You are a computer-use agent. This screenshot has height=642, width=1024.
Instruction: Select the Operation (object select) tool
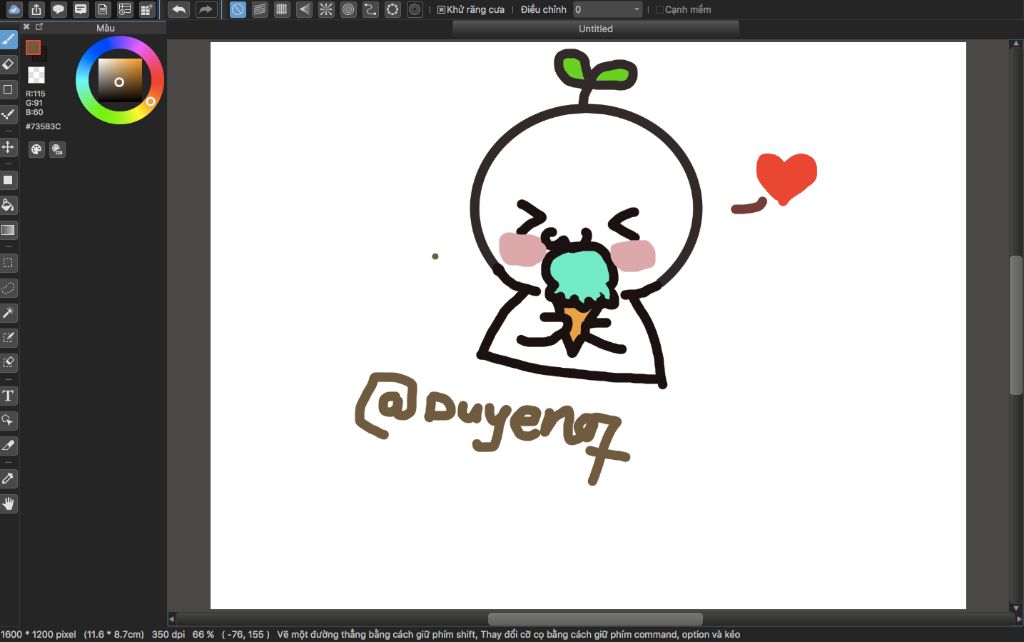8,420
